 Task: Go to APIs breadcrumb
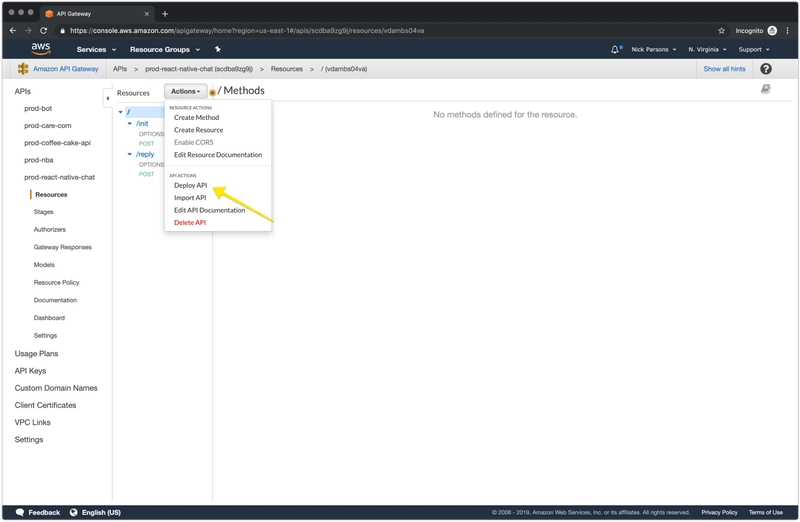120,69
